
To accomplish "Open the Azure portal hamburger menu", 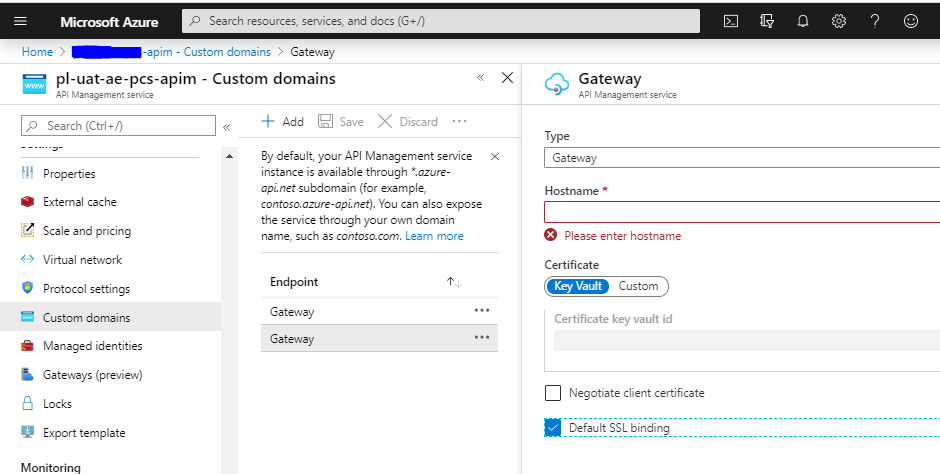I will (20, 21).
